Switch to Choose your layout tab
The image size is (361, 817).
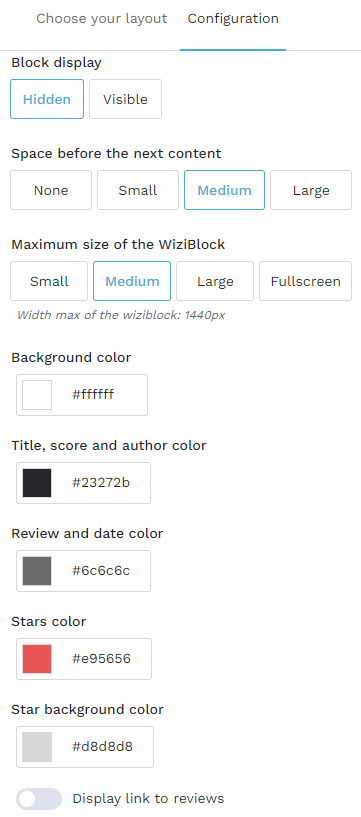click(x=102, y=19)
